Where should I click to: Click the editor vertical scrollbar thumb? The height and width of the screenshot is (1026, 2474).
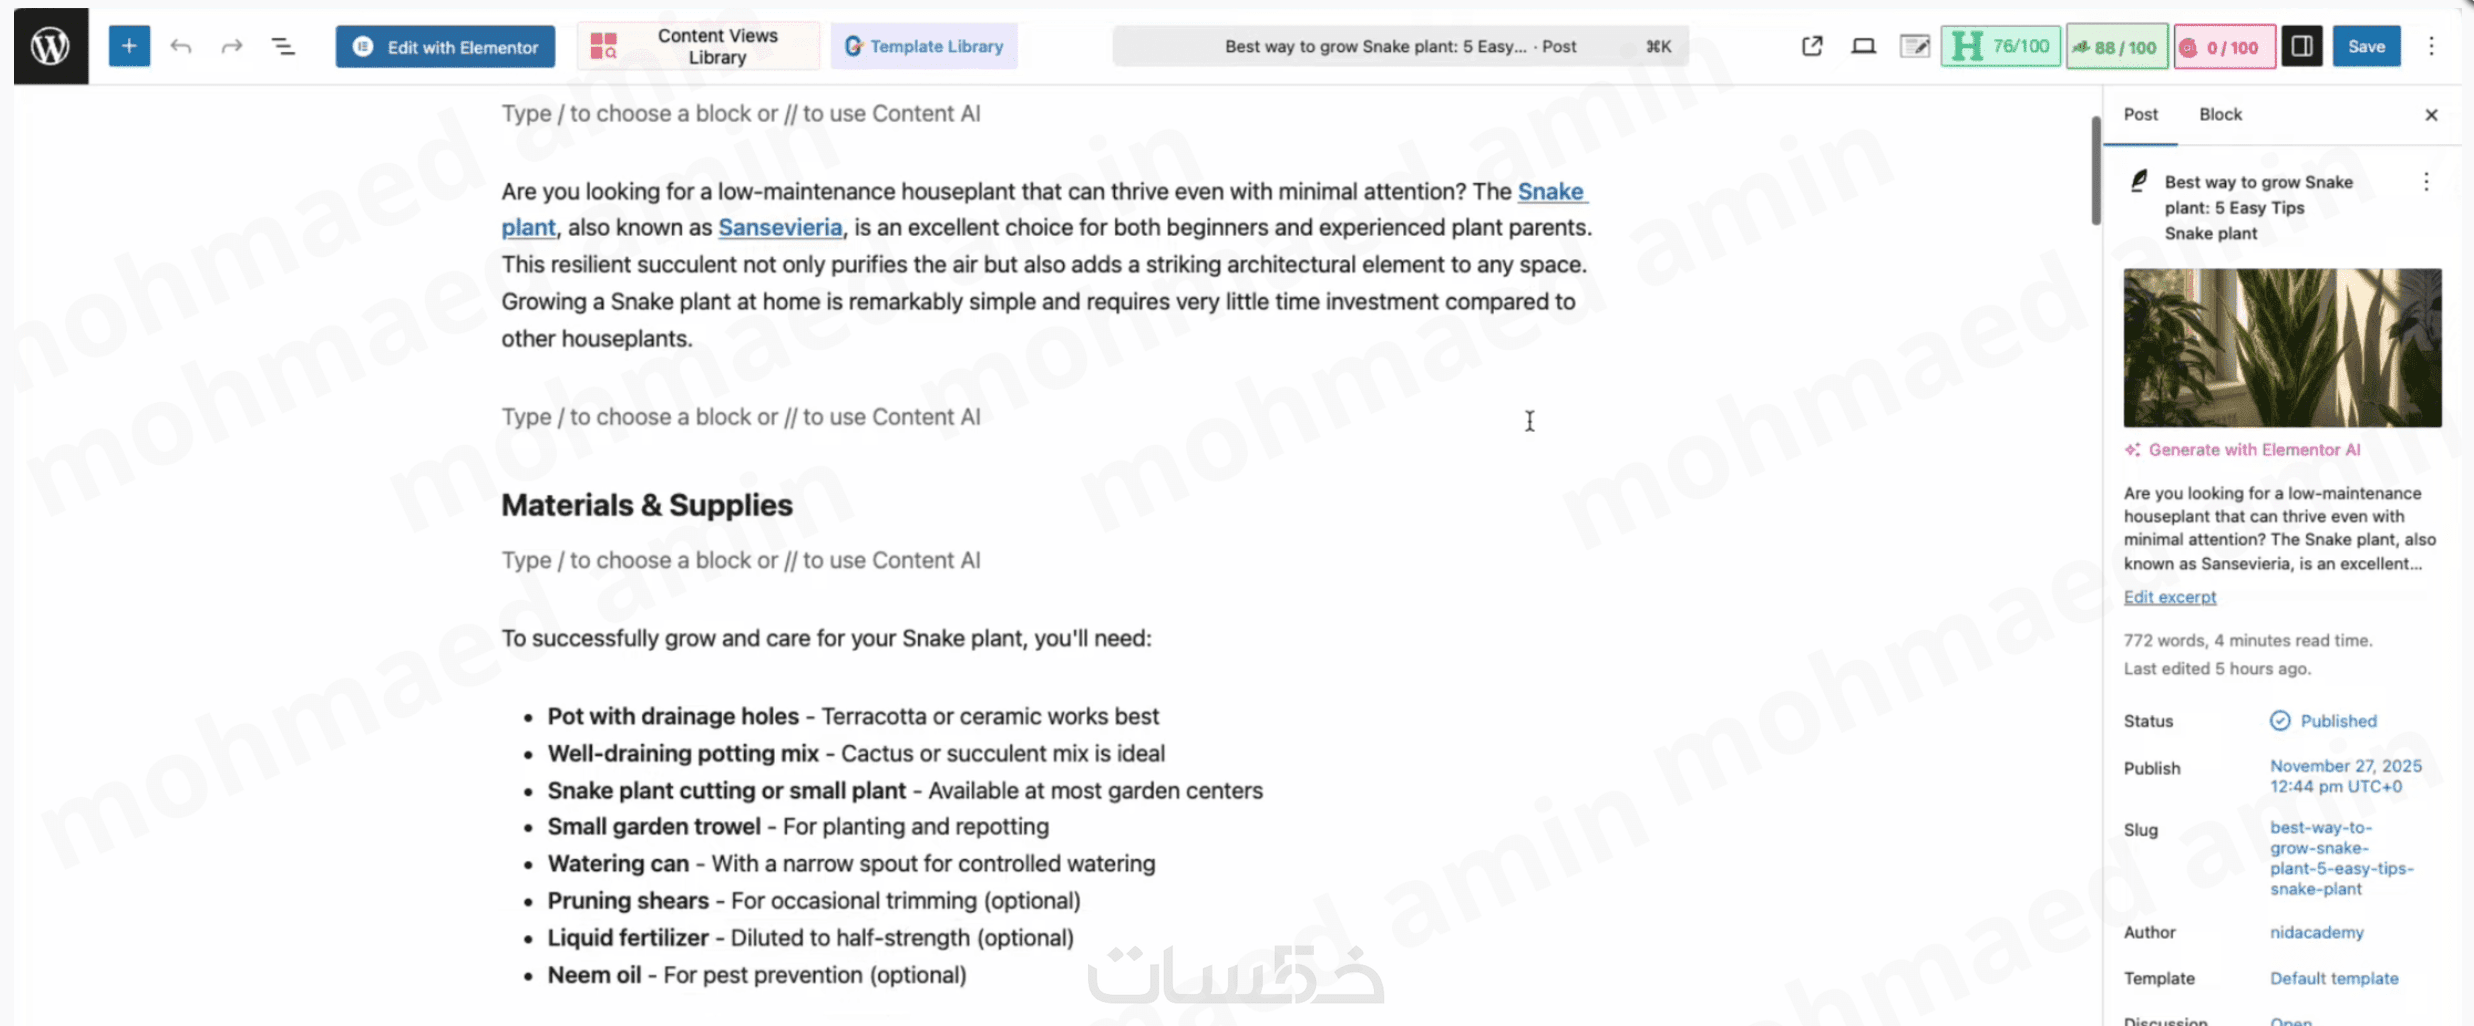tap(2095, 172)
